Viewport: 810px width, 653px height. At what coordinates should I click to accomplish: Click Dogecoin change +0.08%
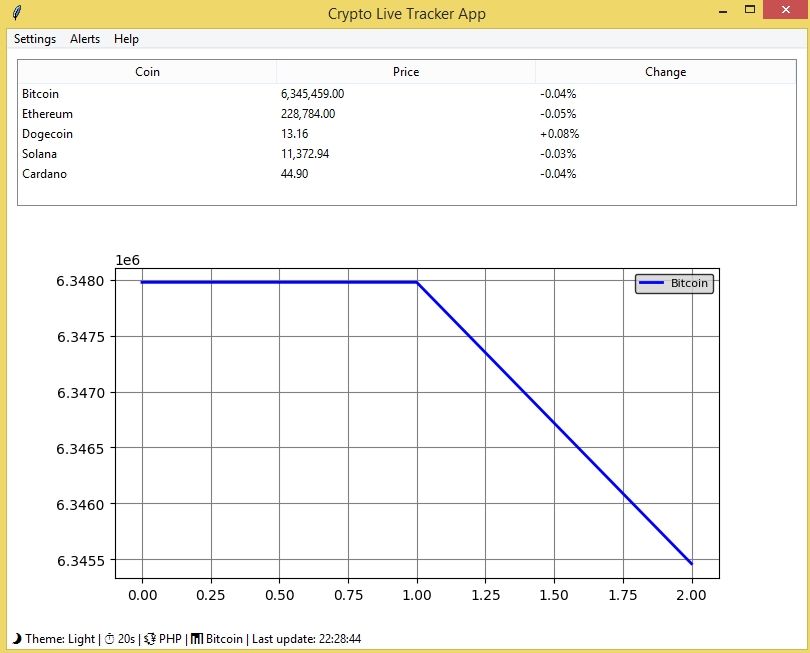pos(559,134)
